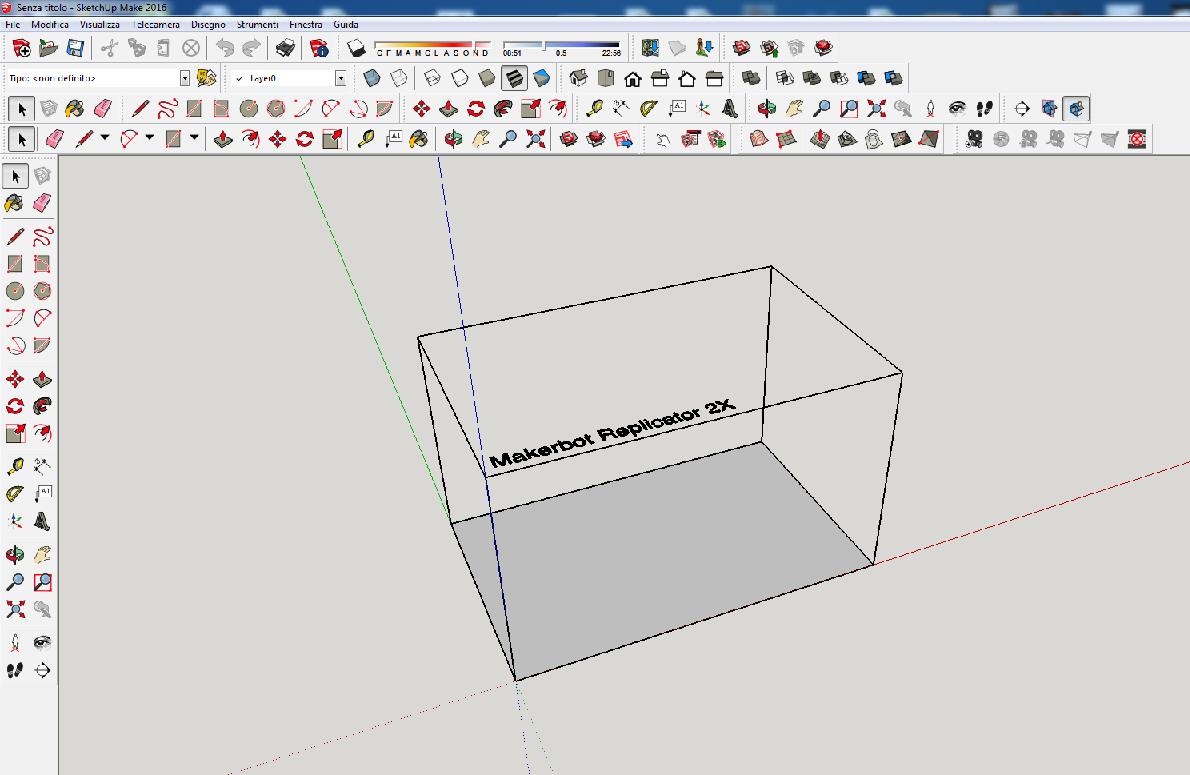Open the Telecamera menu
The image size is (1190, 775).
pyautogui.click(x=155, y=24)
